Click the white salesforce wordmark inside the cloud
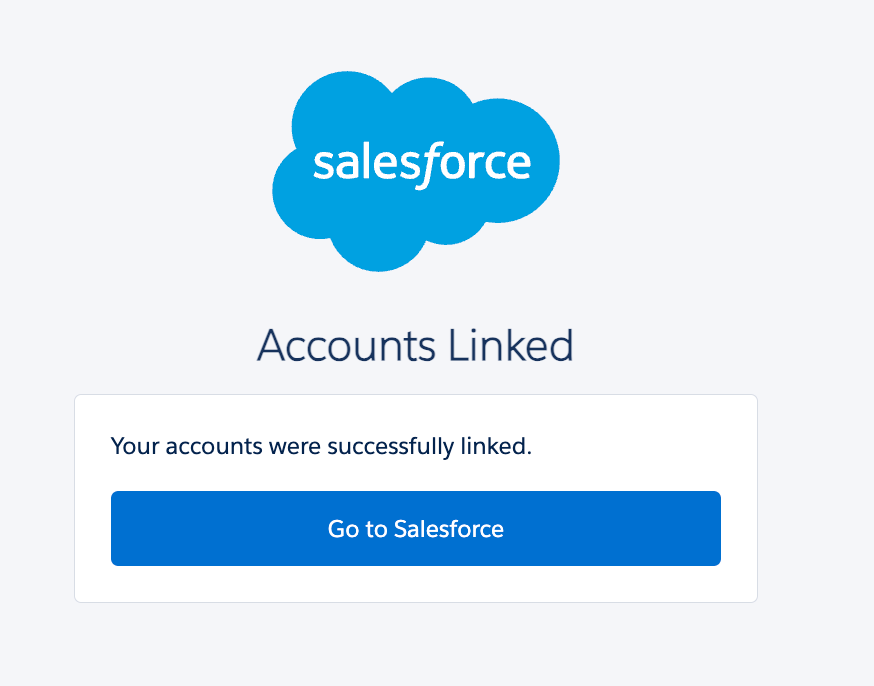The image size is (874, 686). point(421,163)
